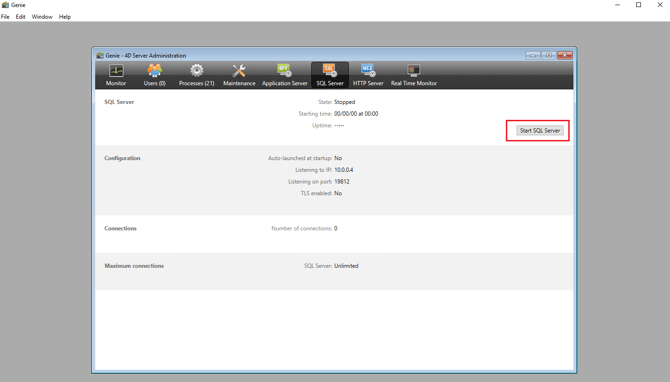The image size is (670, 382).
Task: Open the File menu
Action: pyautogui.click(x=5, y=17)
